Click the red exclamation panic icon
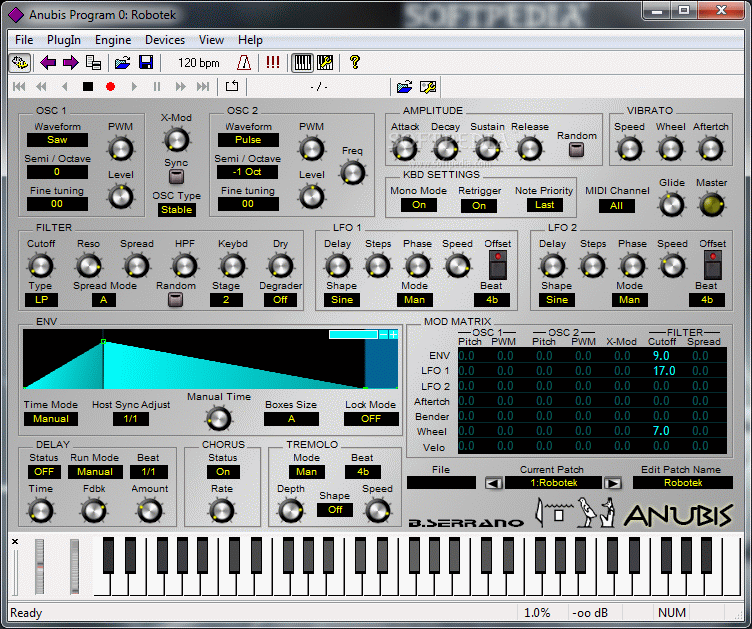This screenshot has width=752, height=629. pyautogui.click(x=272, y=62)
